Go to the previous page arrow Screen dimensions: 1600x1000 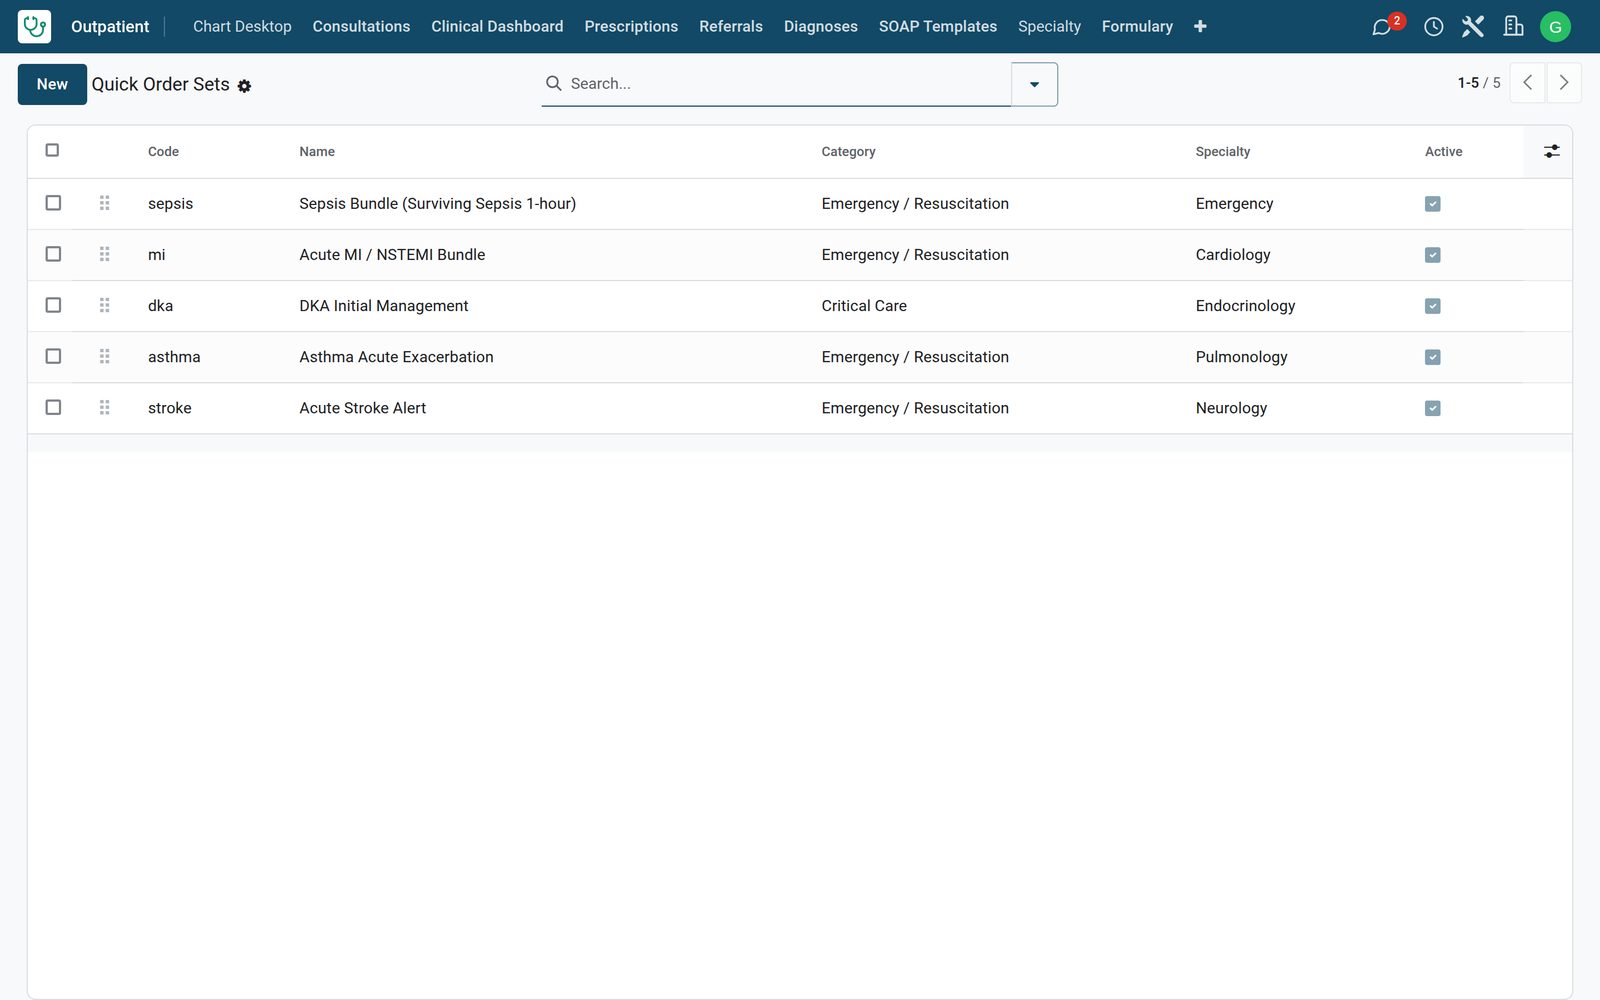click(x=1528, y=83)
